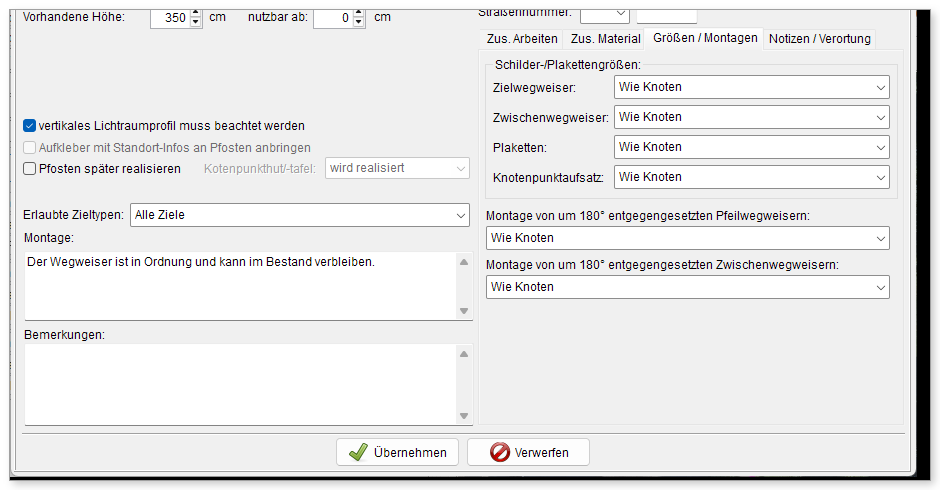Click the Straßennummer text field
The height and width of the screenshot is (490, 940).
667,14
